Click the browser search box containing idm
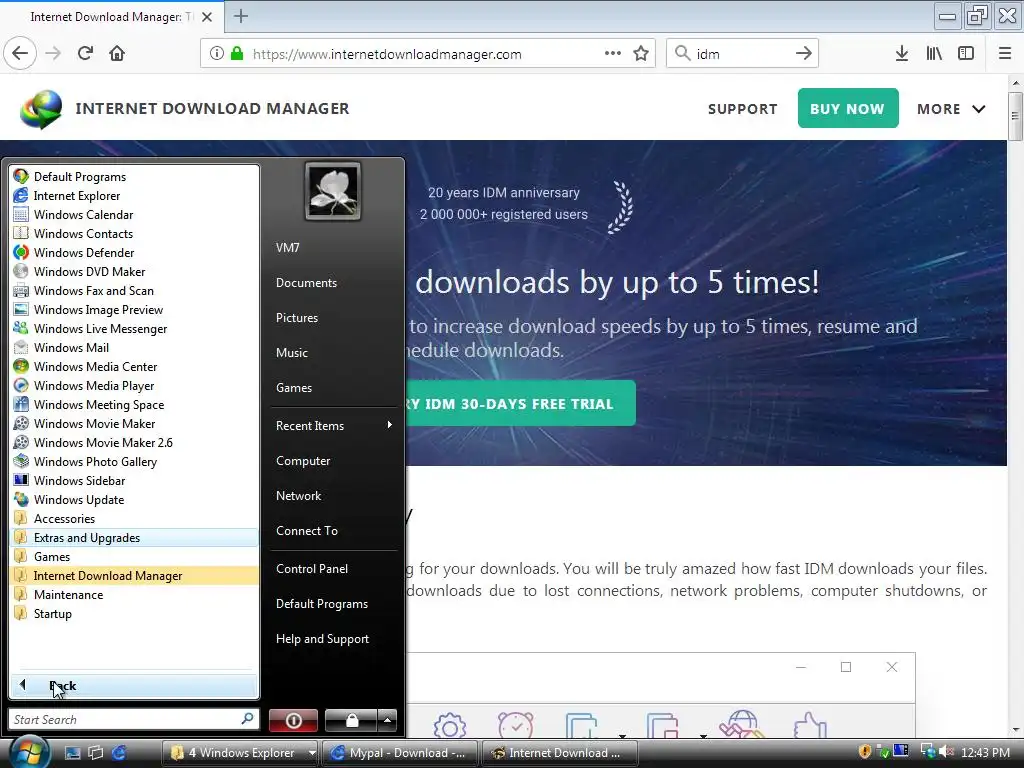The width and height of the screenshot is (1024, 768). coord(742,54)
